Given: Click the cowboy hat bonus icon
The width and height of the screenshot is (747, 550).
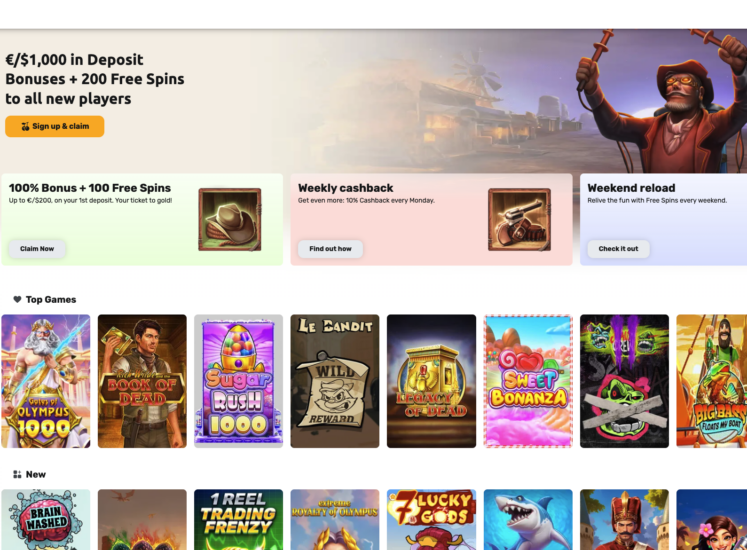Looking at the screenshot, I should point(230,220).
